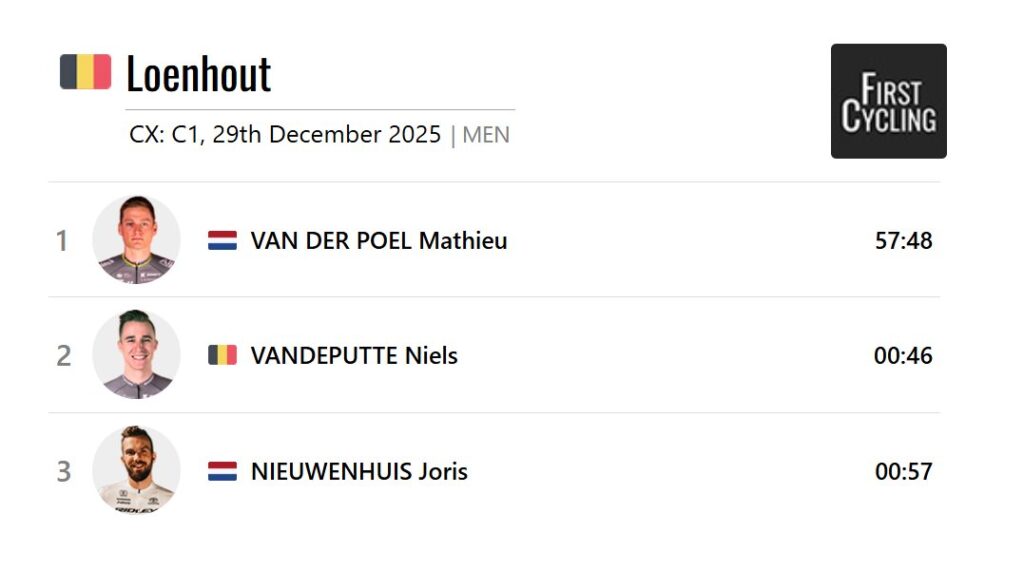Click the MEN category label
Viewport: 1024px width, 570px height.
(x=486, y=135)
